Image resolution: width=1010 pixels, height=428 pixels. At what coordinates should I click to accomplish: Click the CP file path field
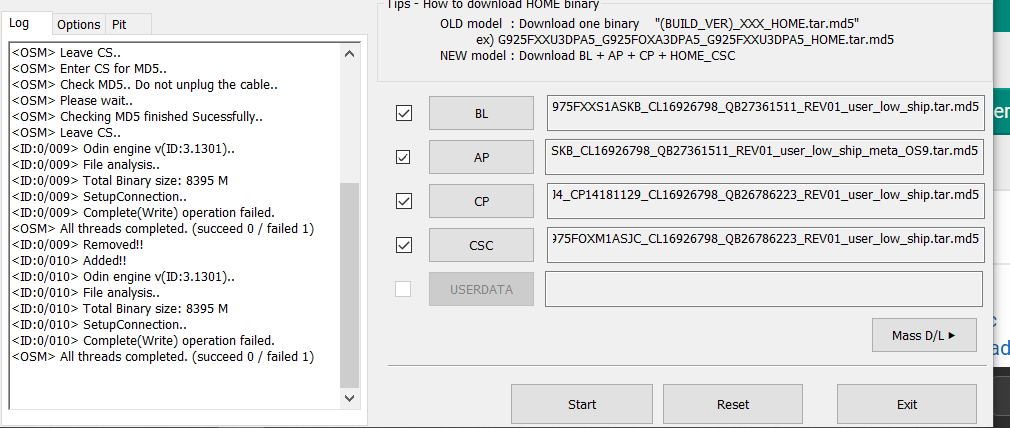(765, 201)
